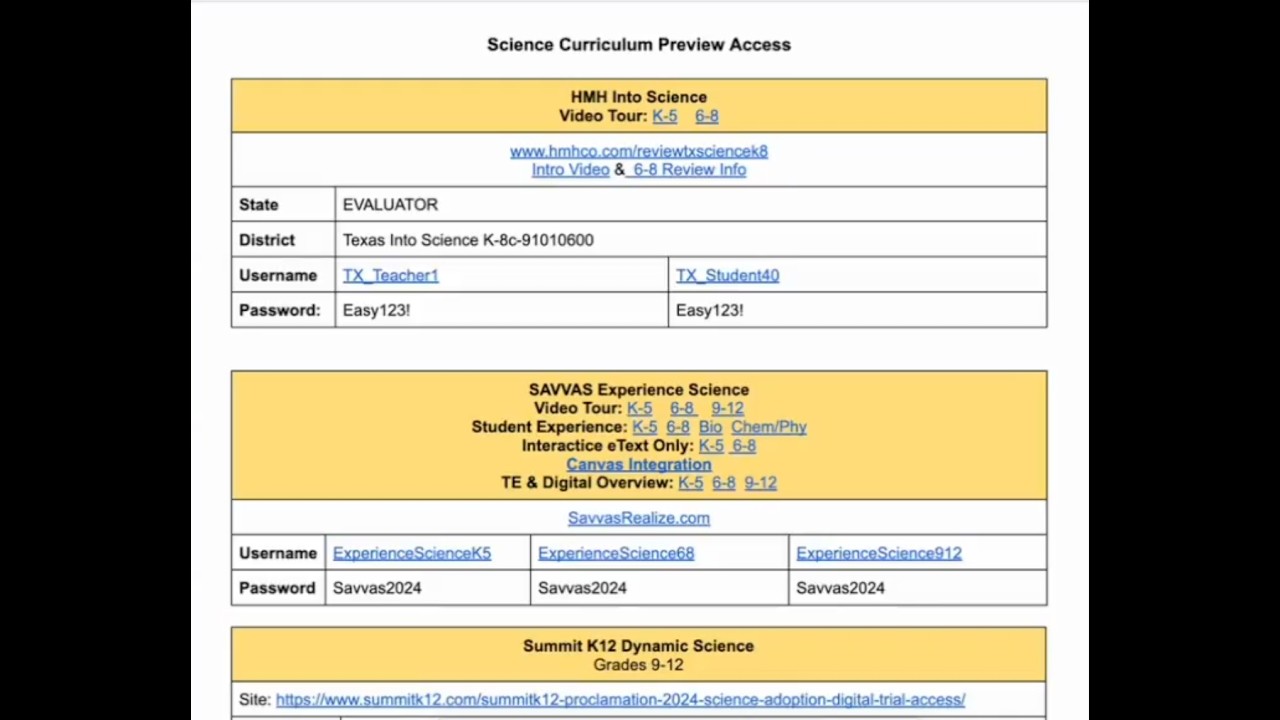This screenshot has width=1280, height=720.
Task: Open K-5 link for Interactive eText Only
Action: 711,446
